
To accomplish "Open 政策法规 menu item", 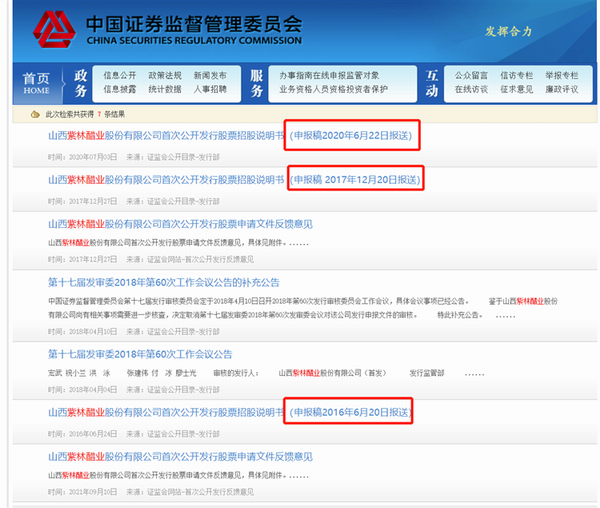I will point(165,75).
